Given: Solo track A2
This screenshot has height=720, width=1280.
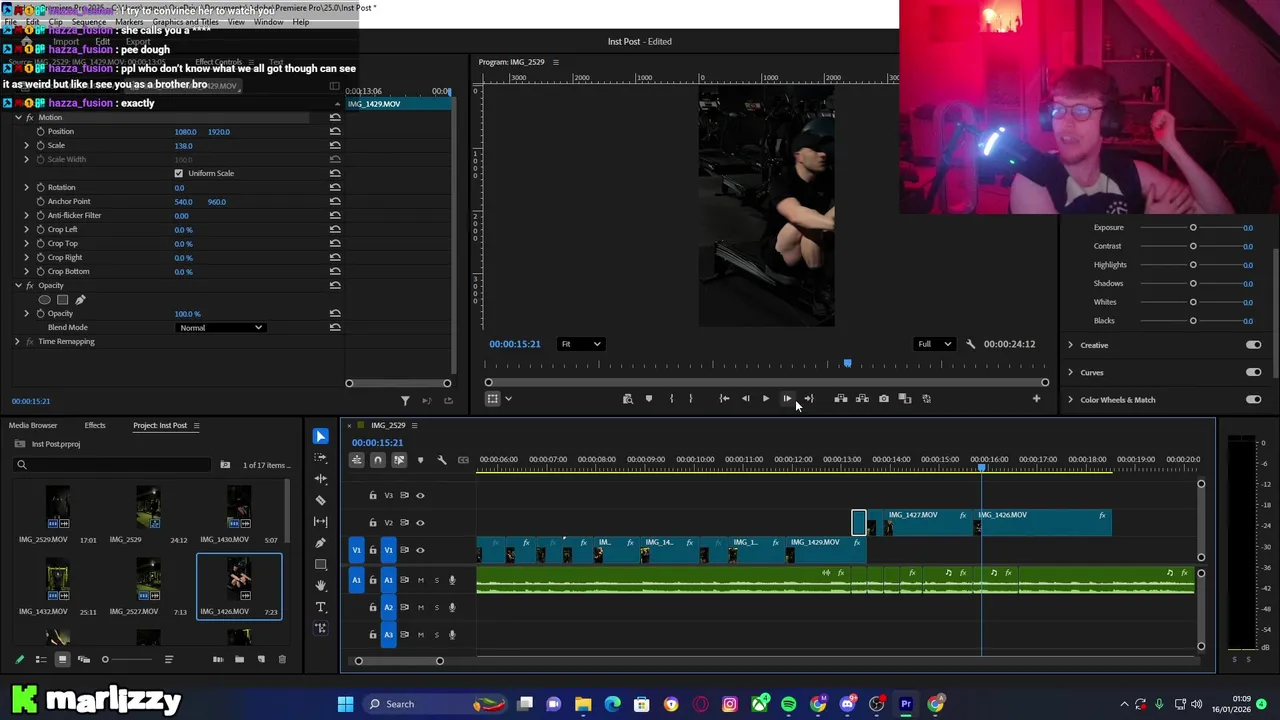Looking at the screenshot, I should pyautogui.click(x=436, y=607).
